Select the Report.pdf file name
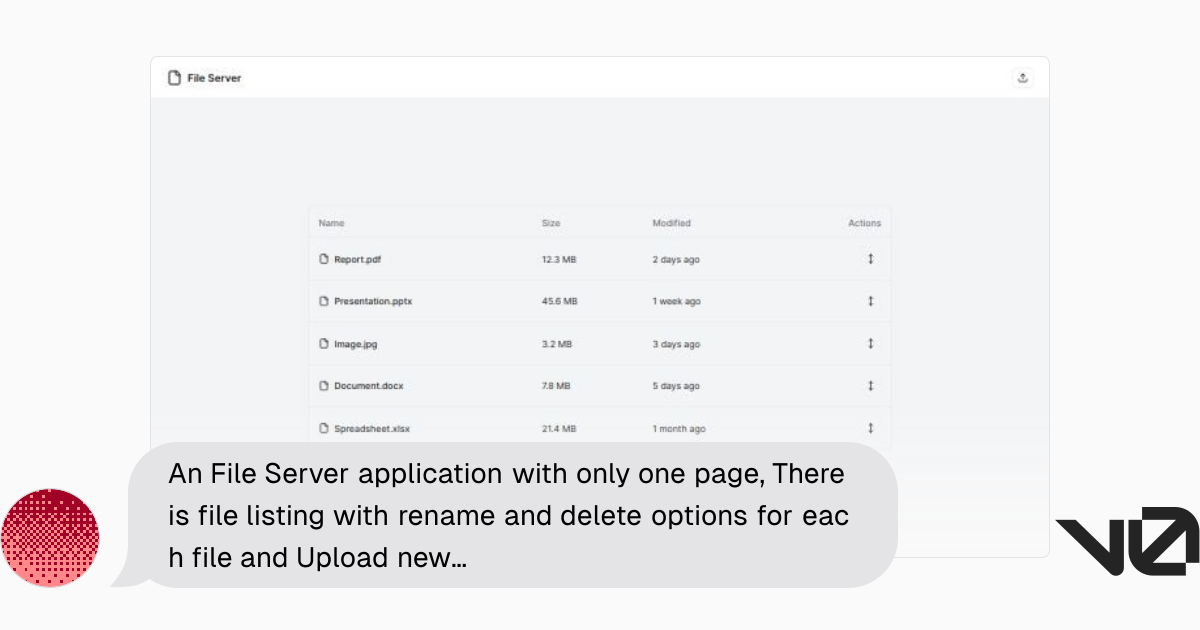This screenshot has height=630, width=1200. click(x=358, y=259)
